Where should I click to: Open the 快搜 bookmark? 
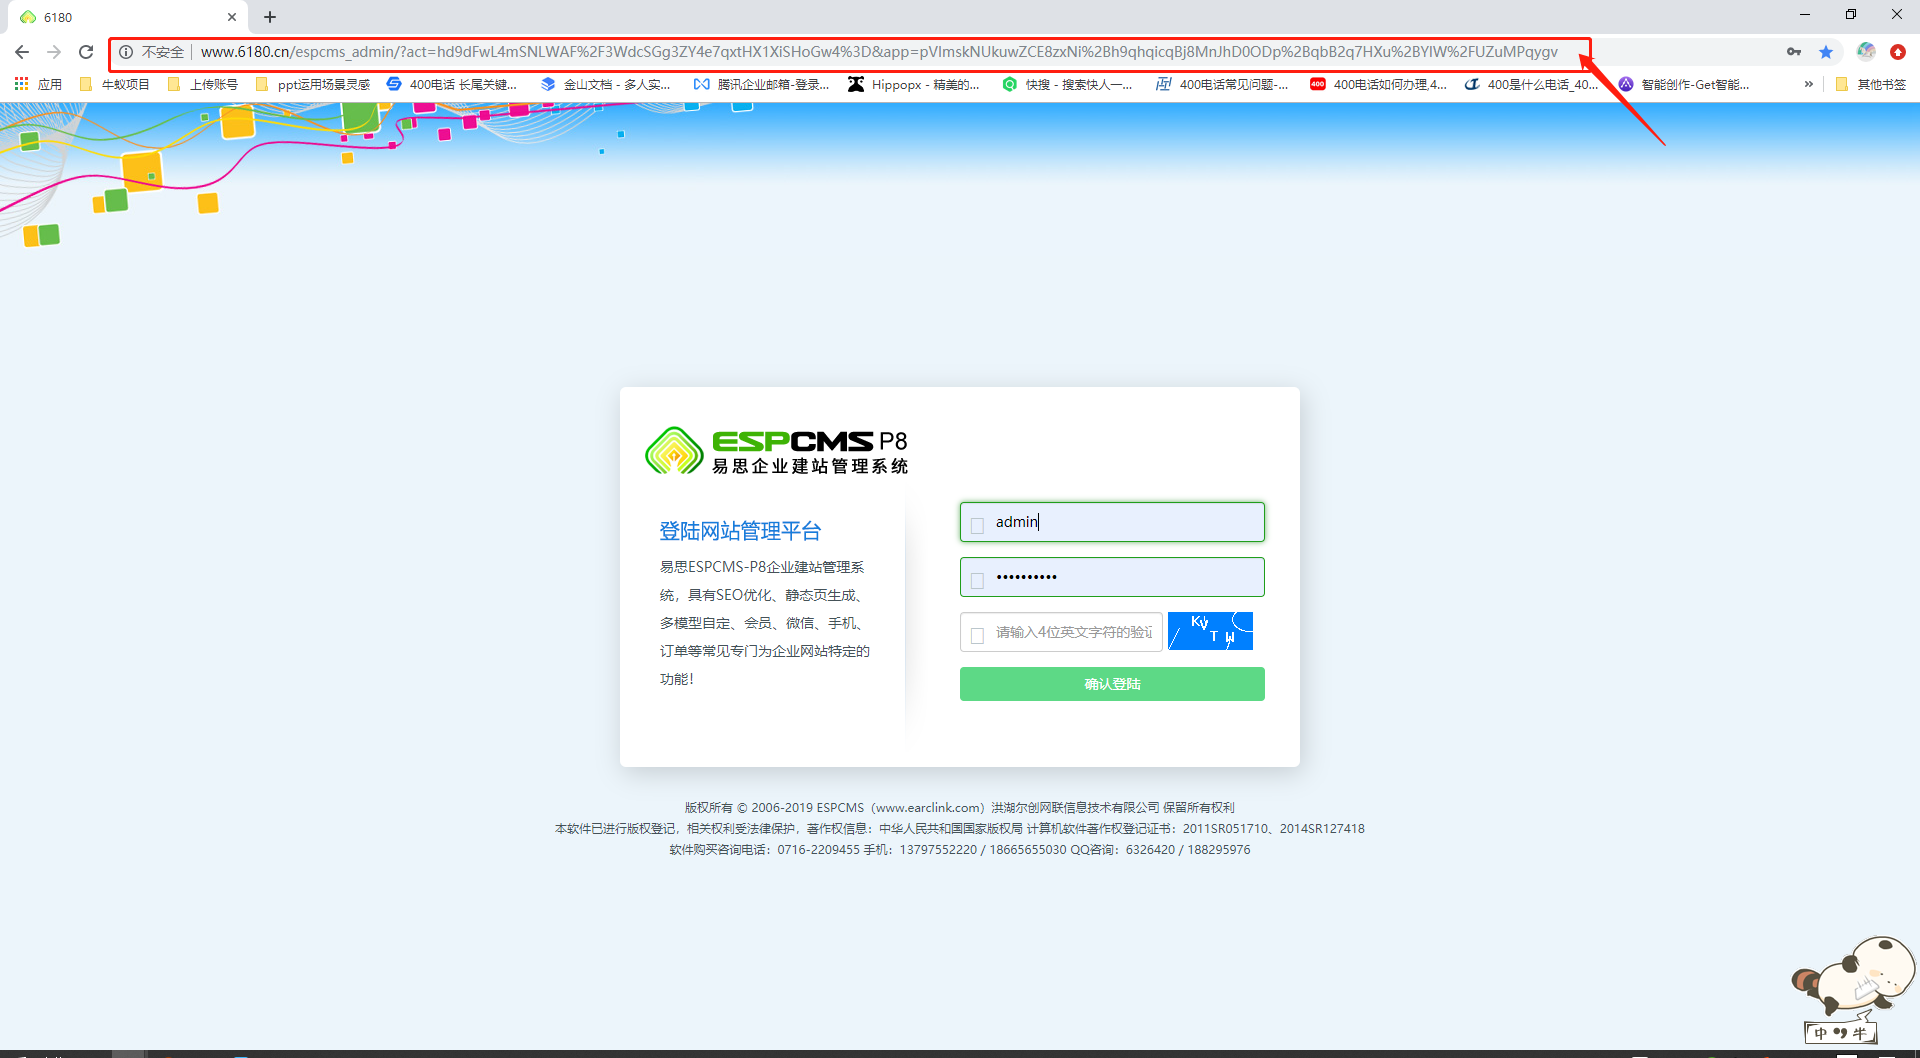click(x=1068, y=84)
